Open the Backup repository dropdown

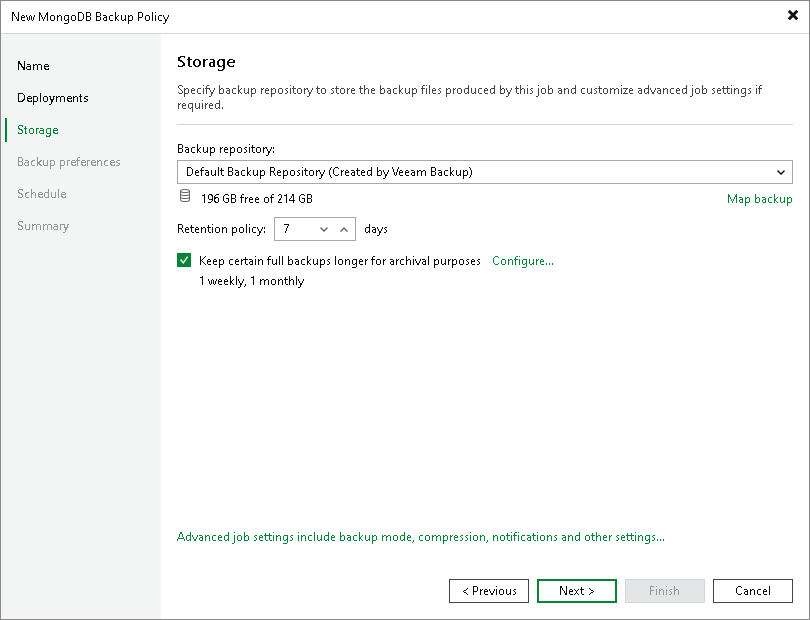781,172
